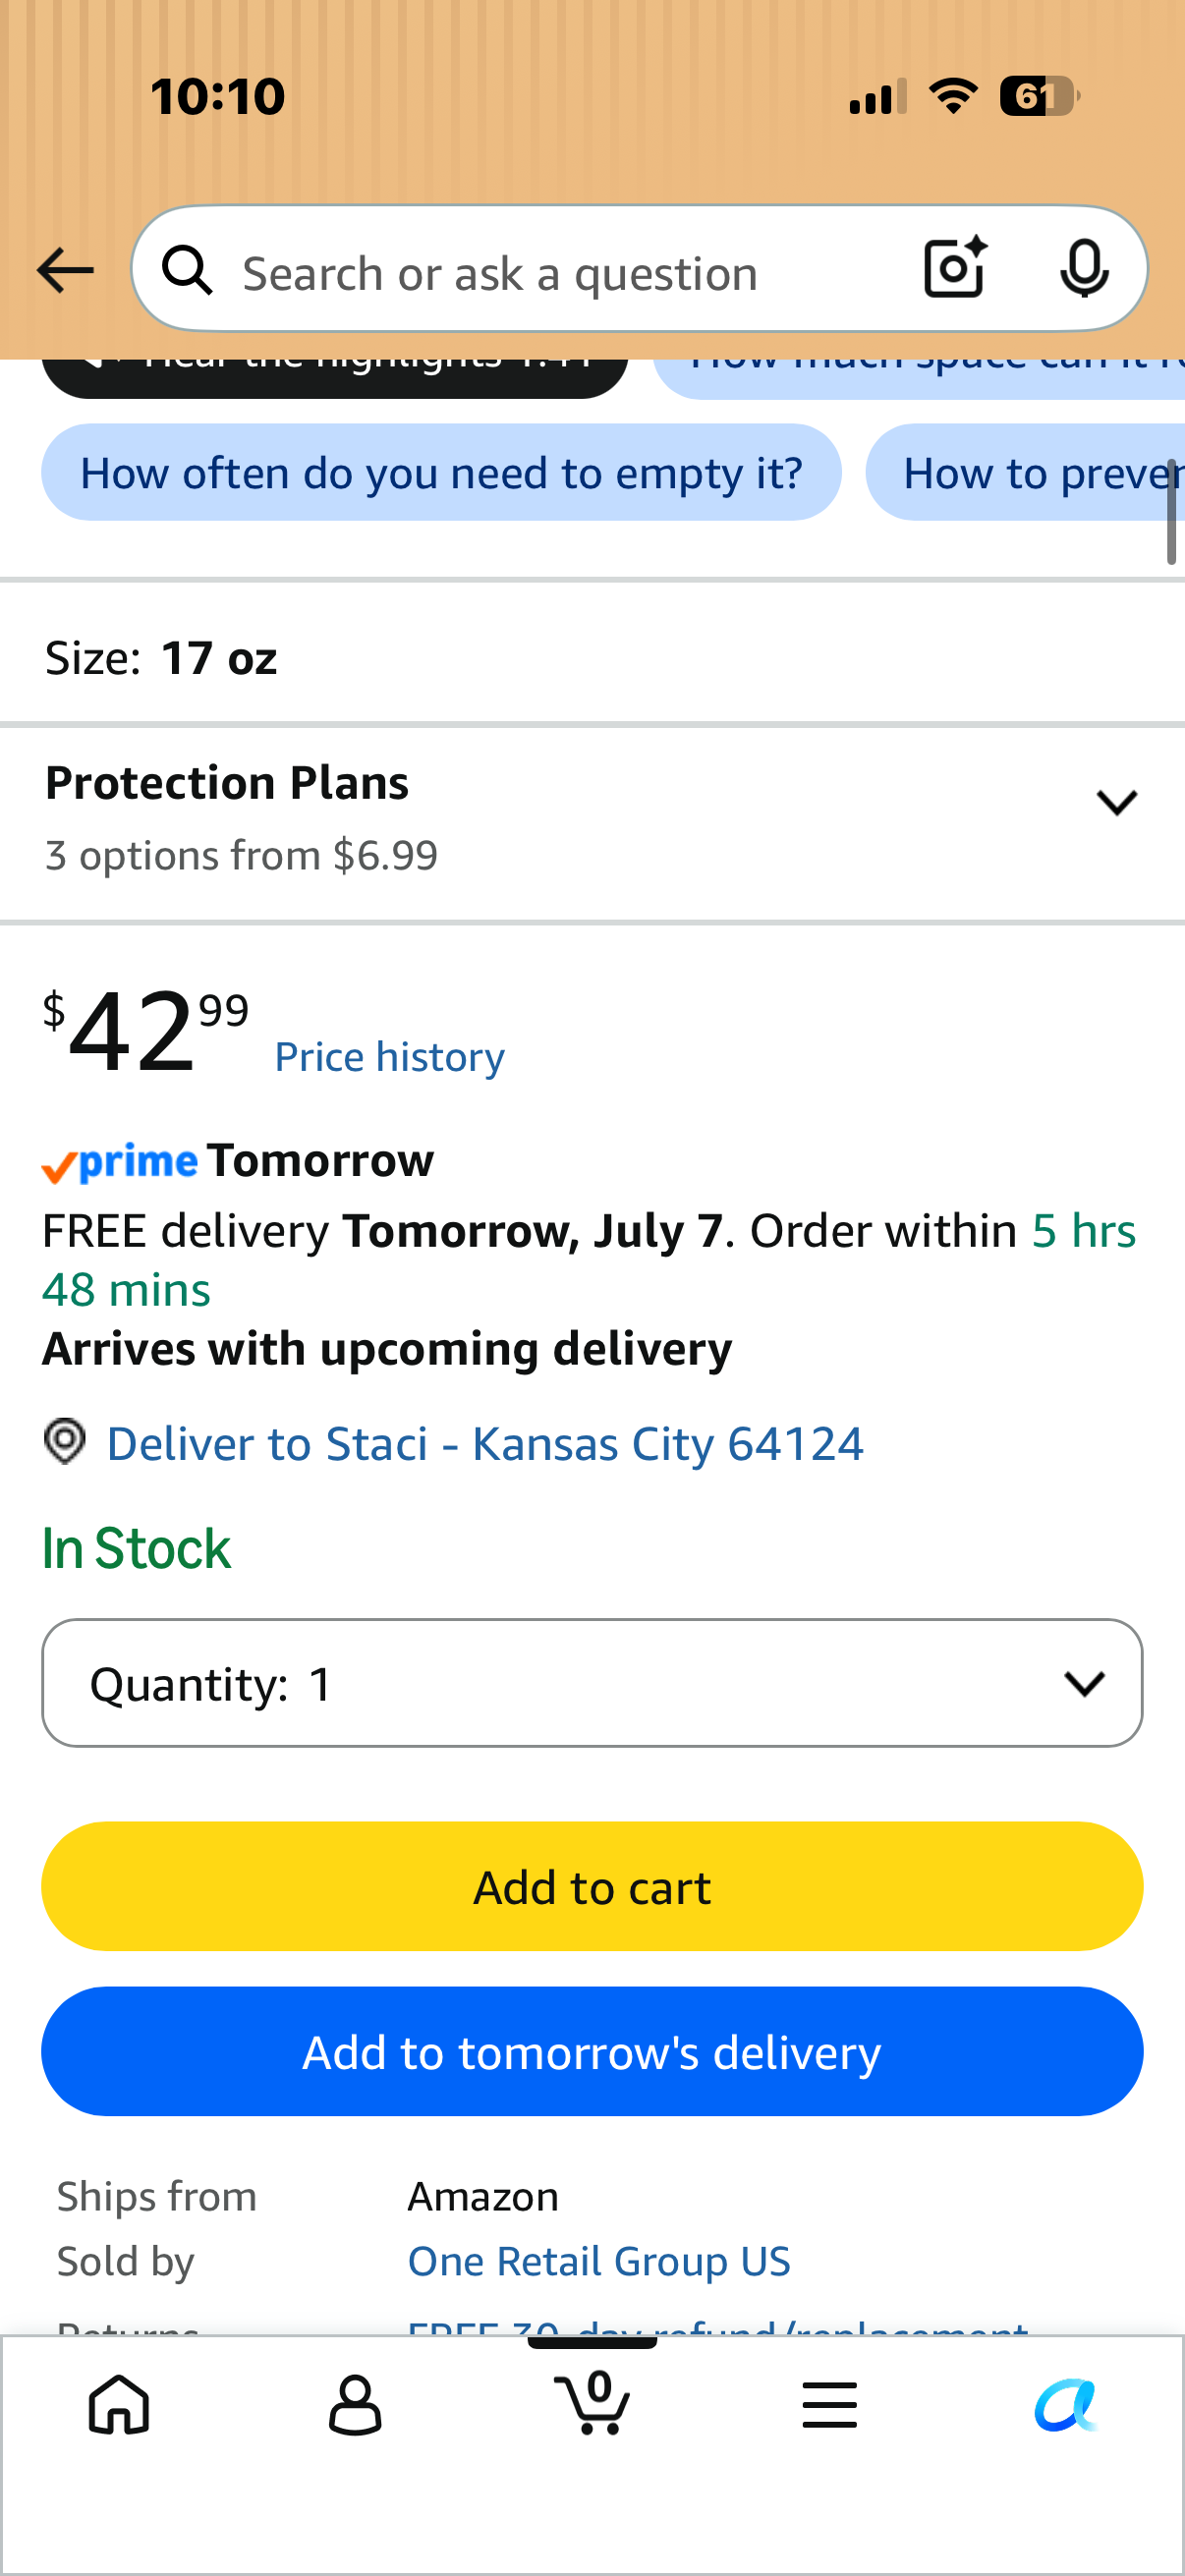
Task: Open the Alexa assistant icon
Action: coord(1066,2404)
